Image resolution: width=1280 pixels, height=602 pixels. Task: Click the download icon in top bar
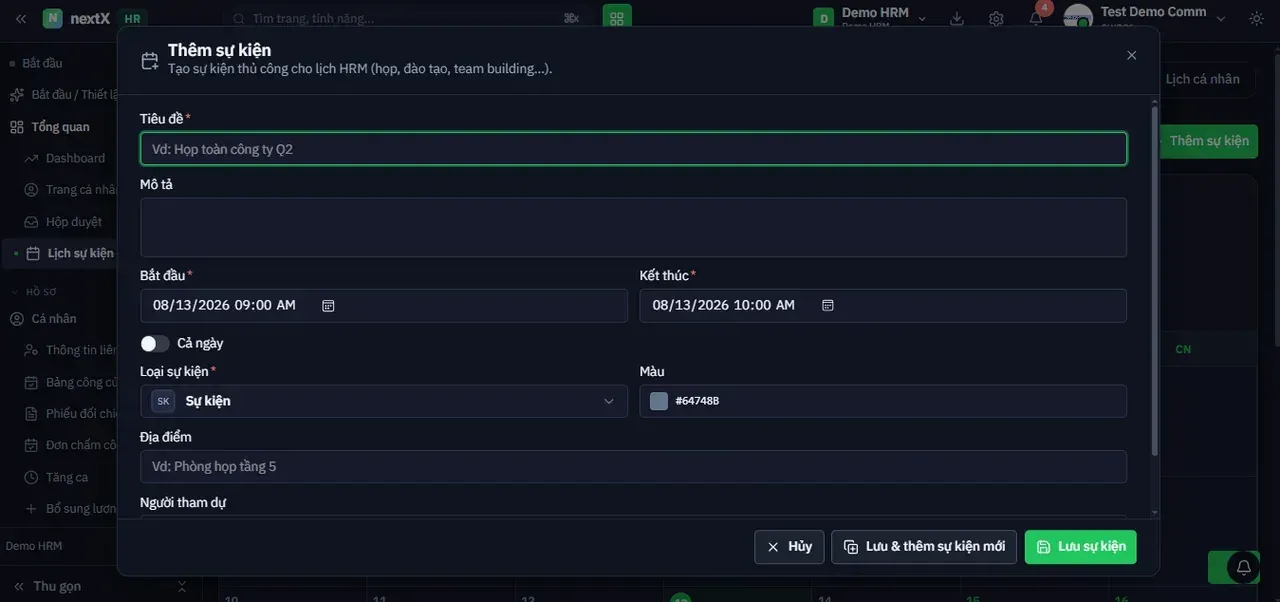tap(957, 18)
